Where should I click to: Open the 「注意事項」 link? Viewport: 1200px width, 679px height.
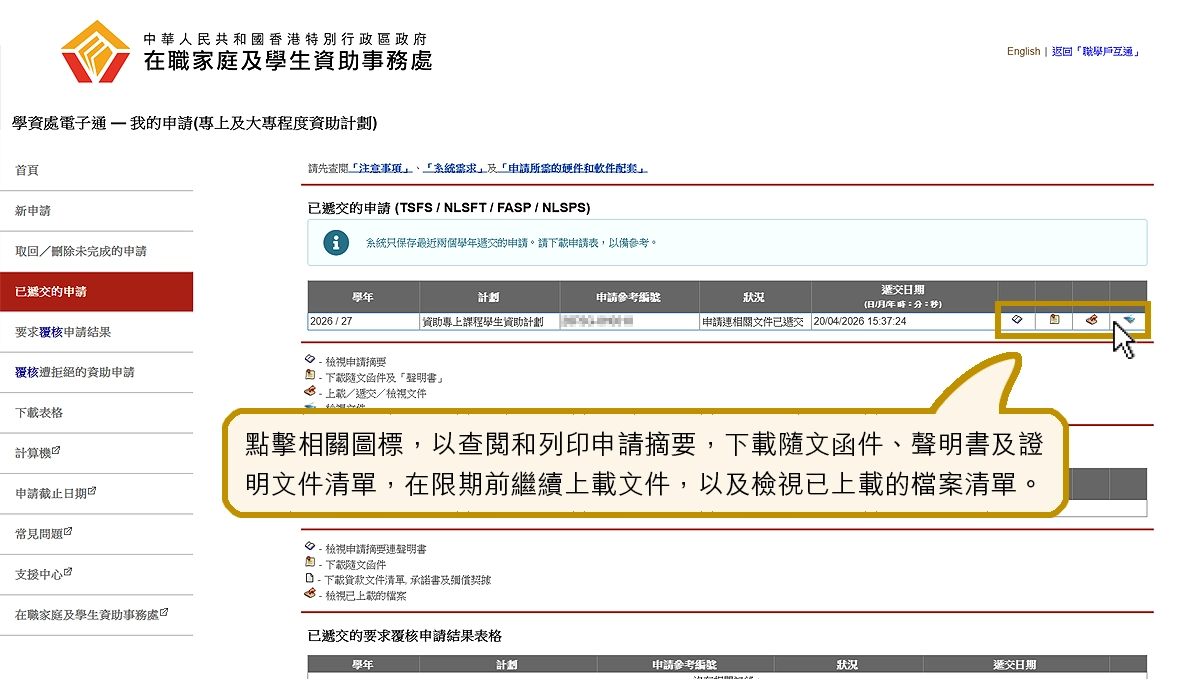pos(382,169)
